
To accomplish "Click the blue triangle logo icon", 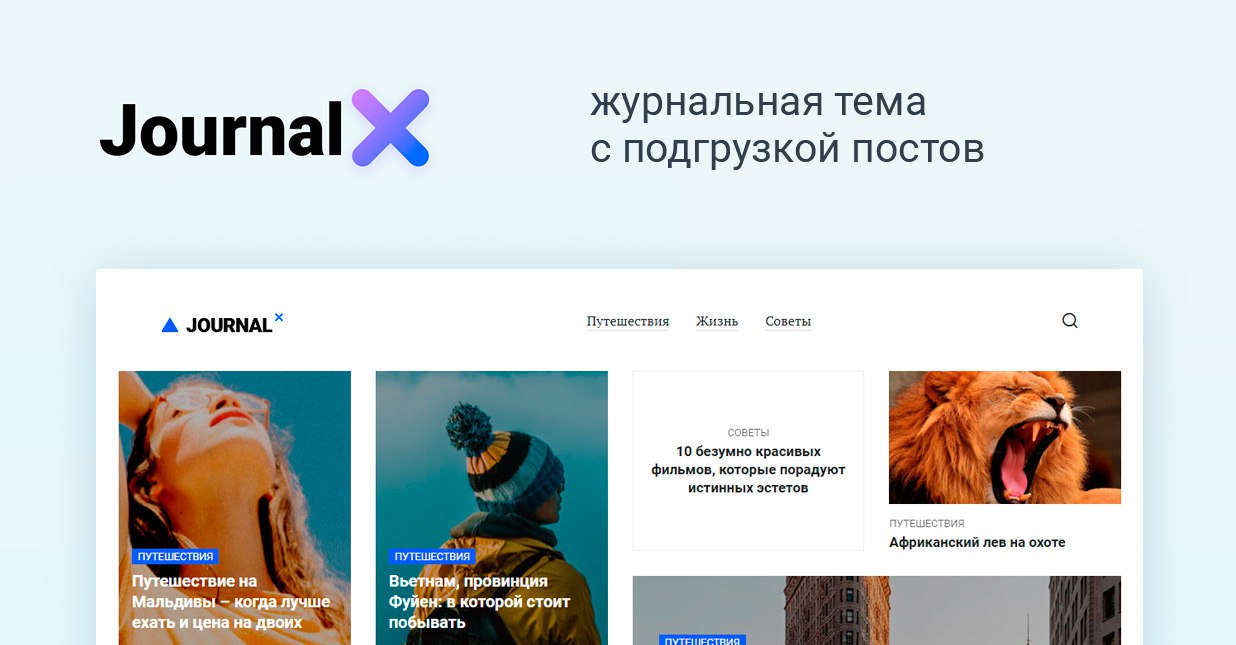I will [170, 325].
